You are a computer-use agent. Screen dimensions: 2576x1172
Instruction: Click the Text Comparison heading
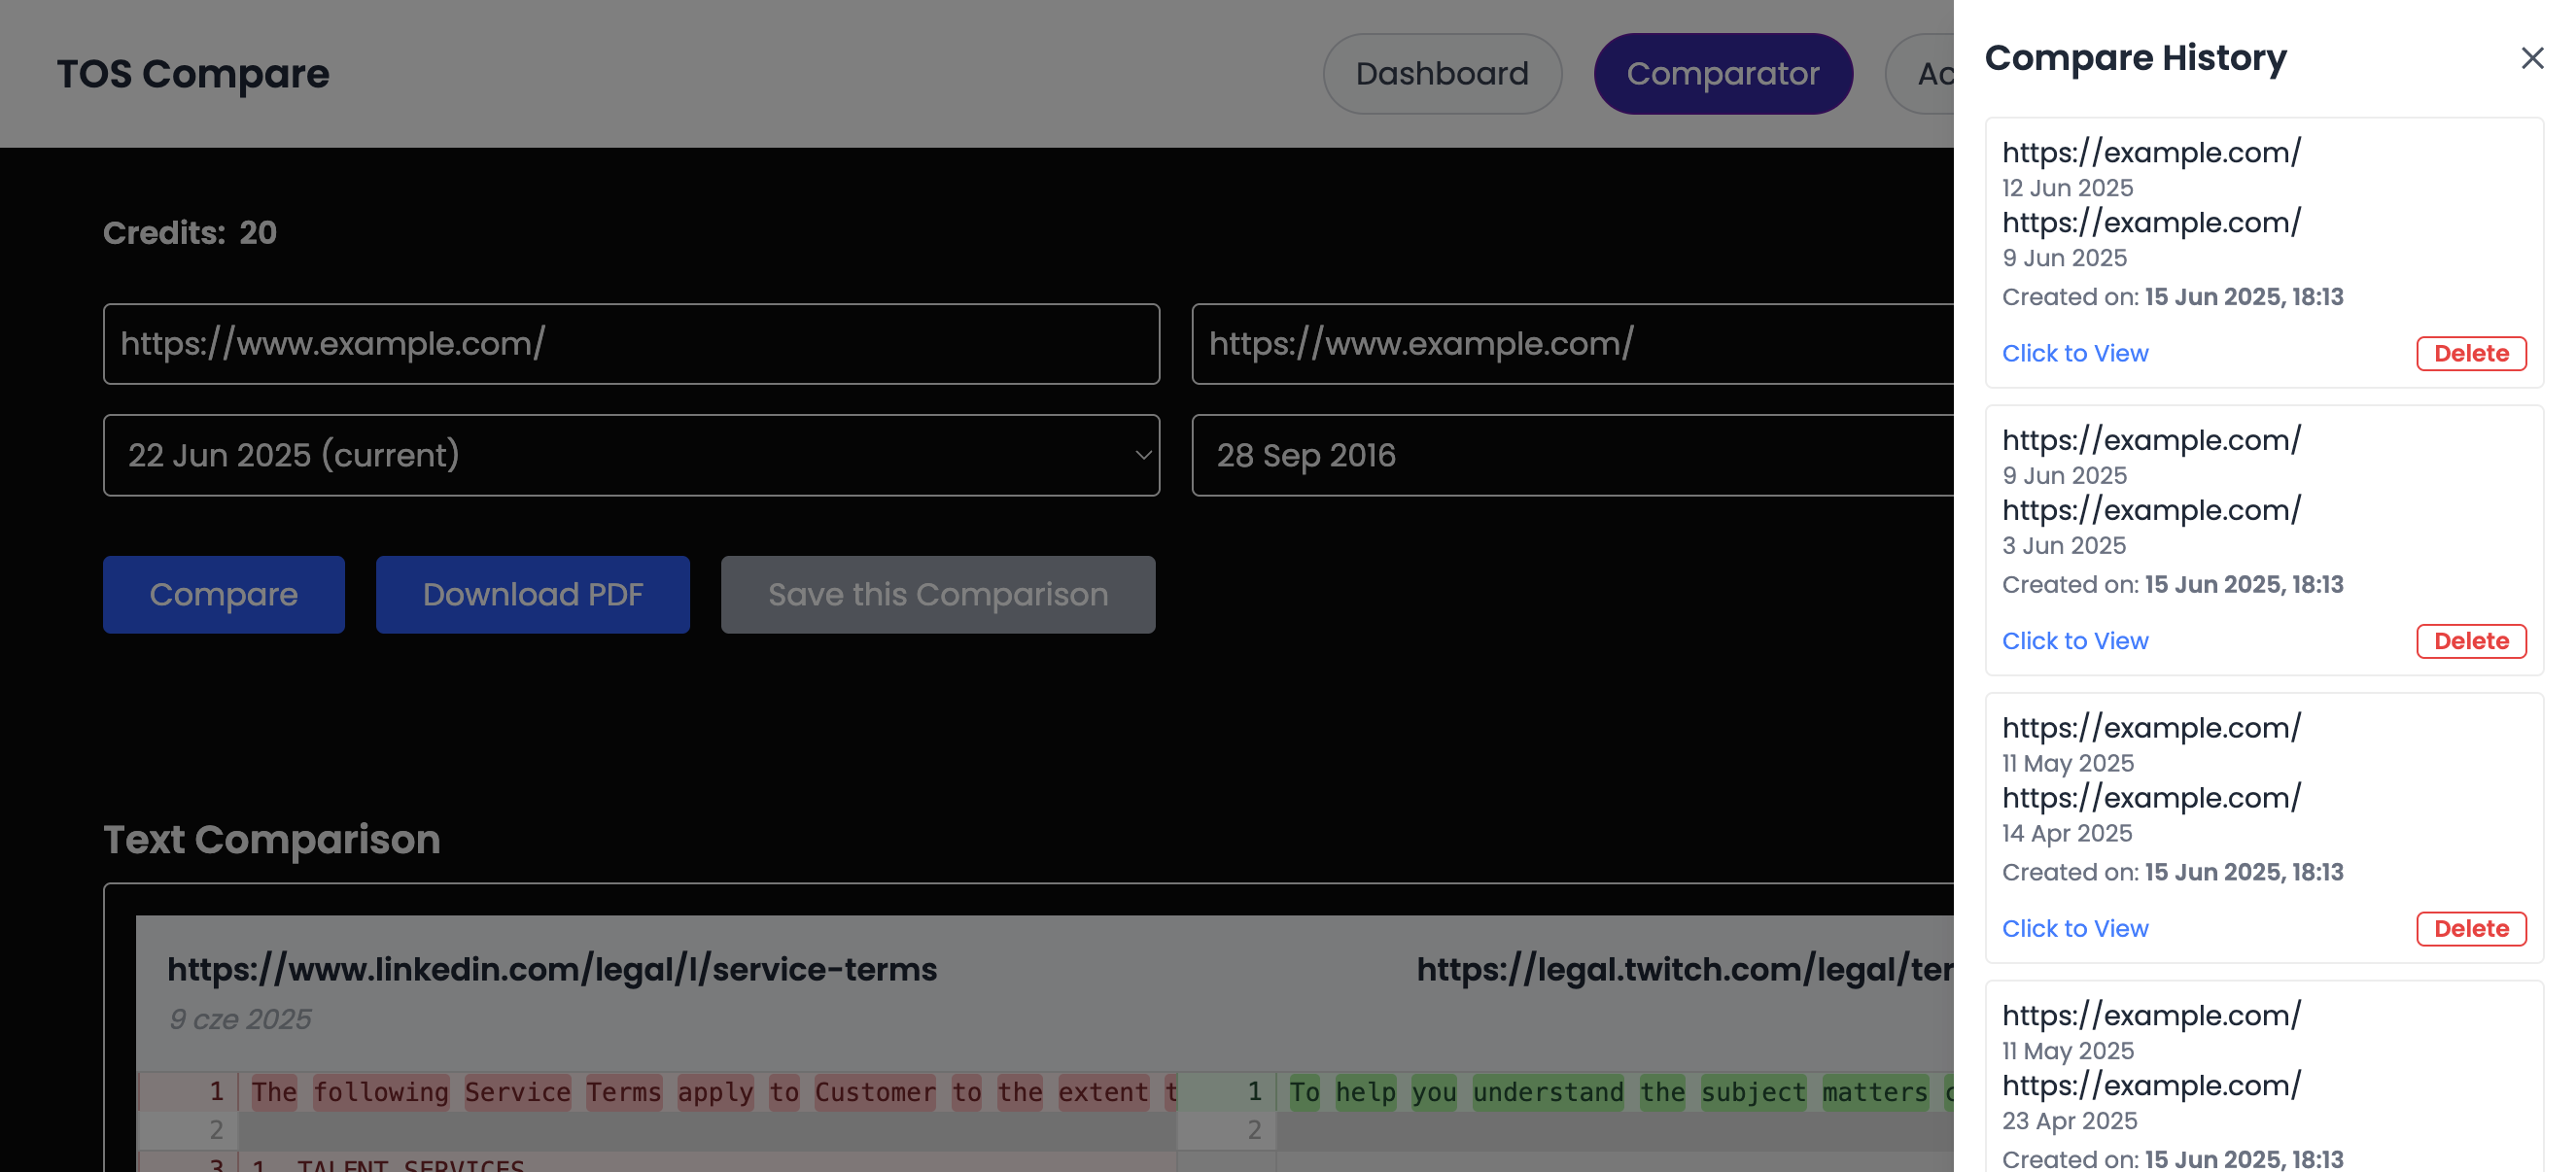click(x=272, y=840)
